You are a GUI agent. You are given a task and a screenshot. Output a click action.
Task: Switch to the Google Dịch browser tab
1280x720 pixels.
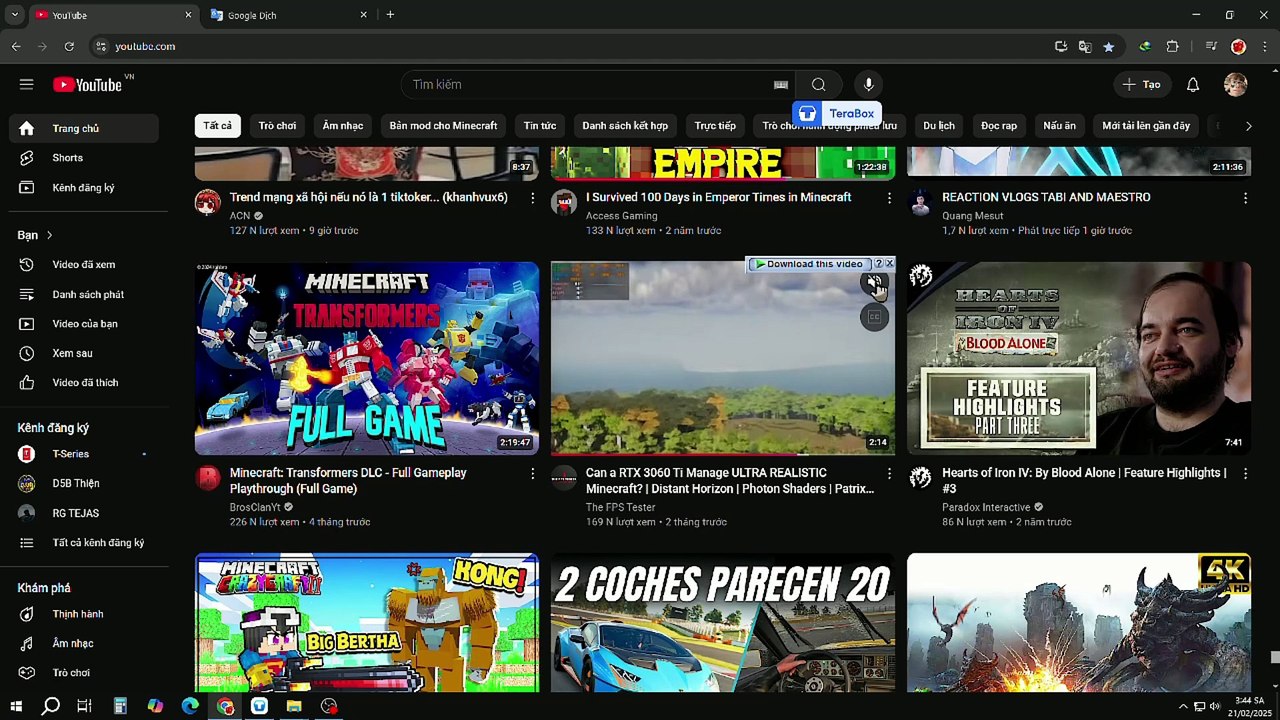pos(286,15)
